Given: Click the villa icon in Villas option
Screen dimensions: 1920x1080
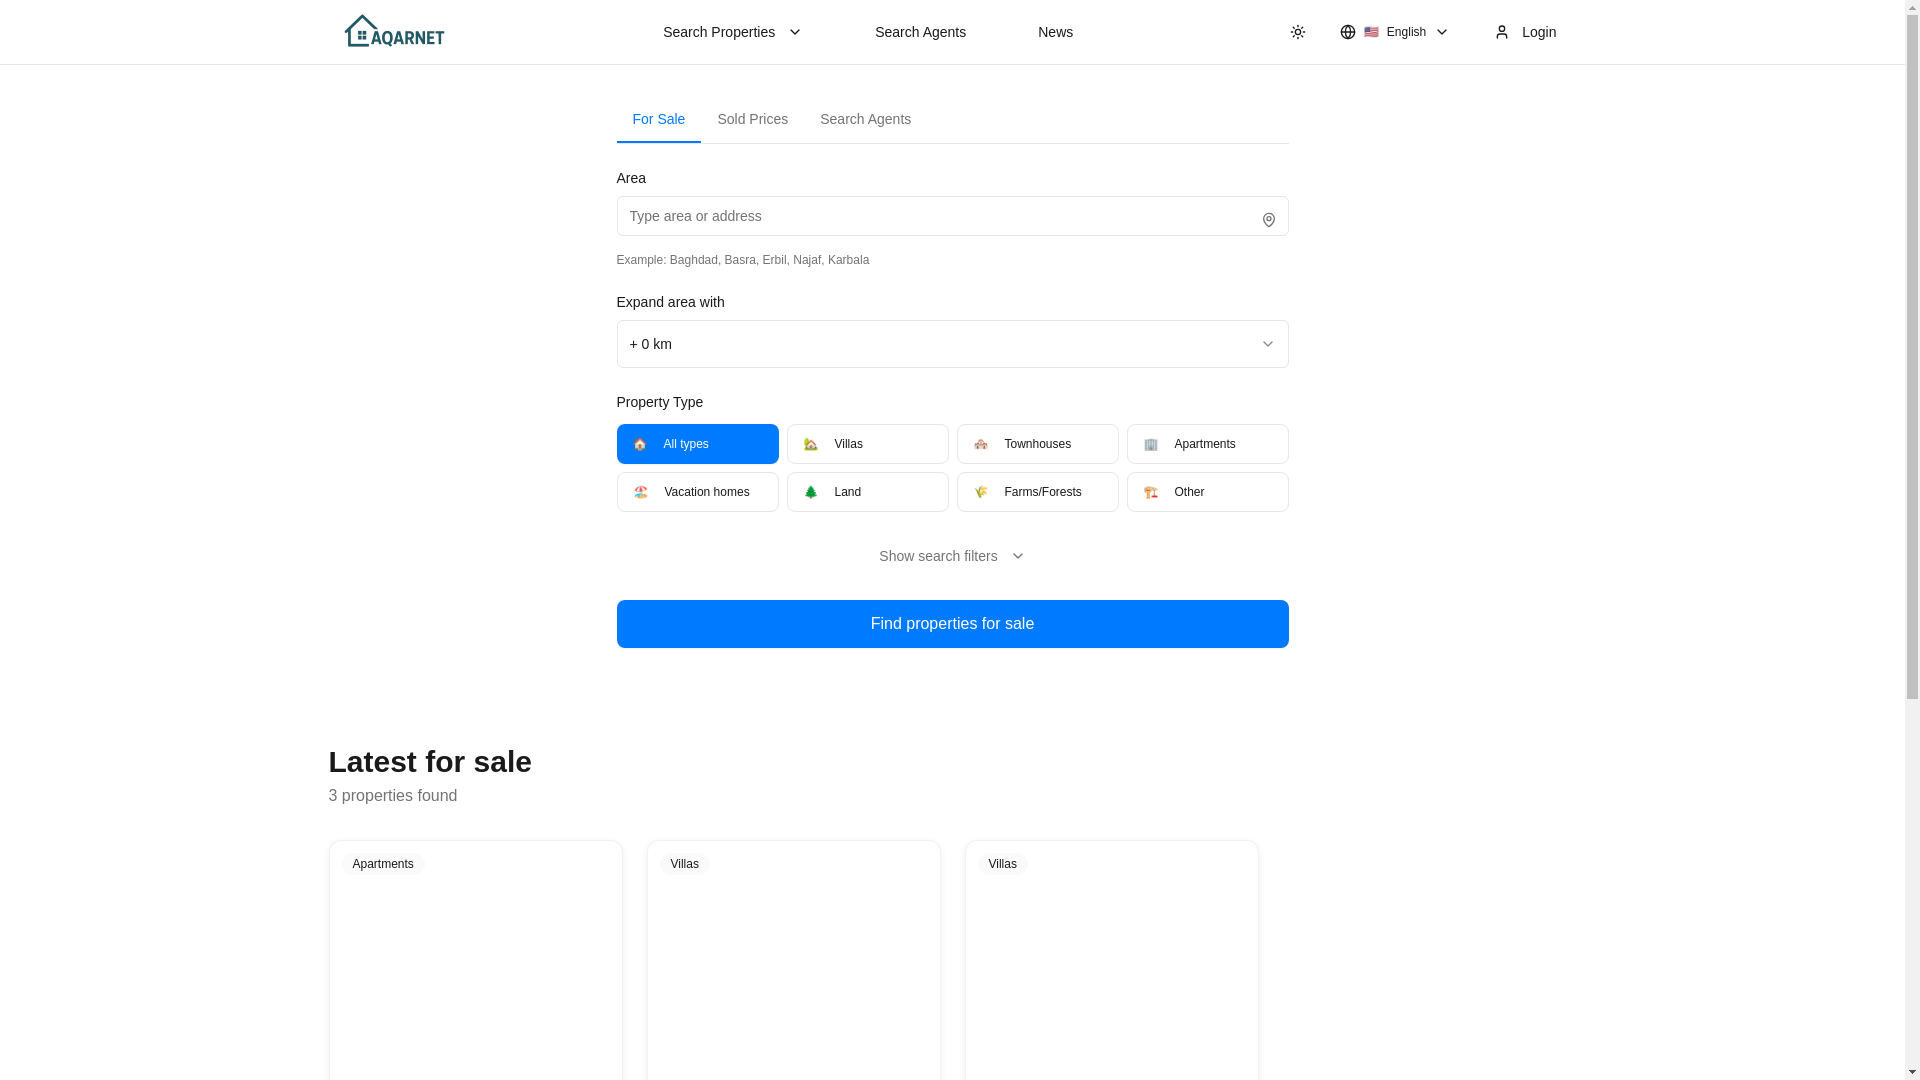Looking at the screenshot, I should (811, 444).
